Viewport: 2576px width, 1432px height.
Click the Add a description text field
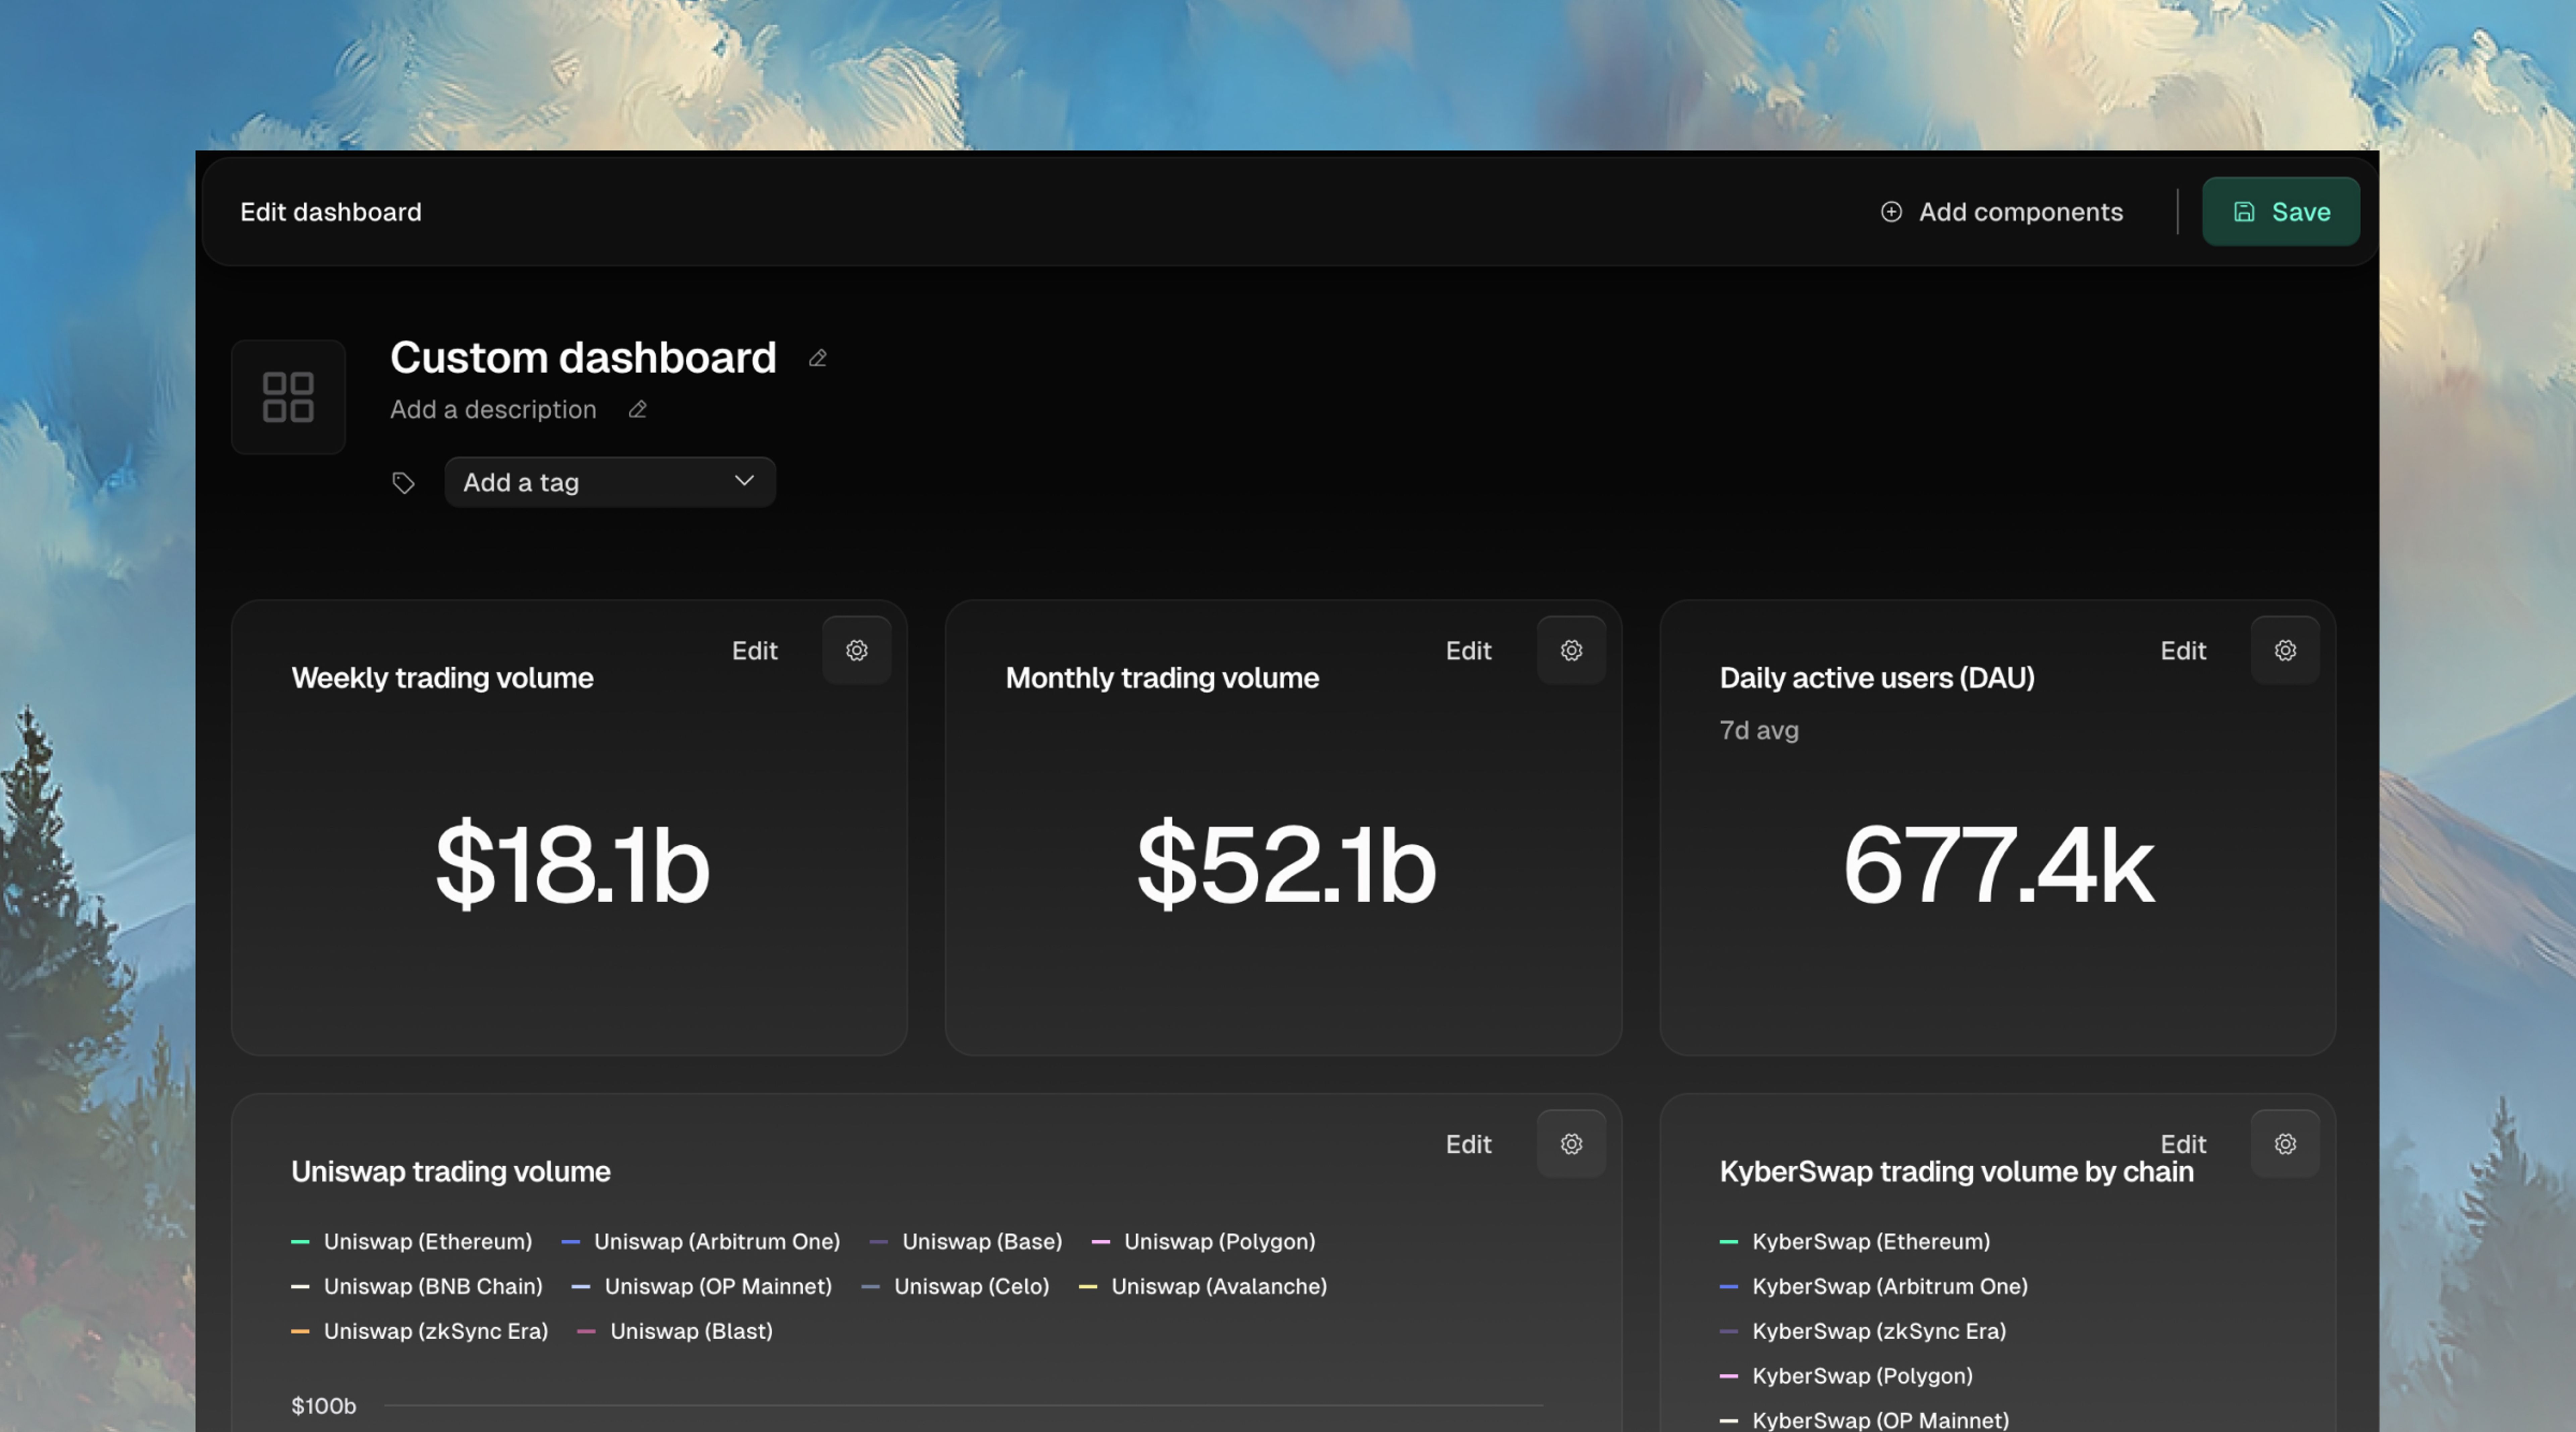493,410
